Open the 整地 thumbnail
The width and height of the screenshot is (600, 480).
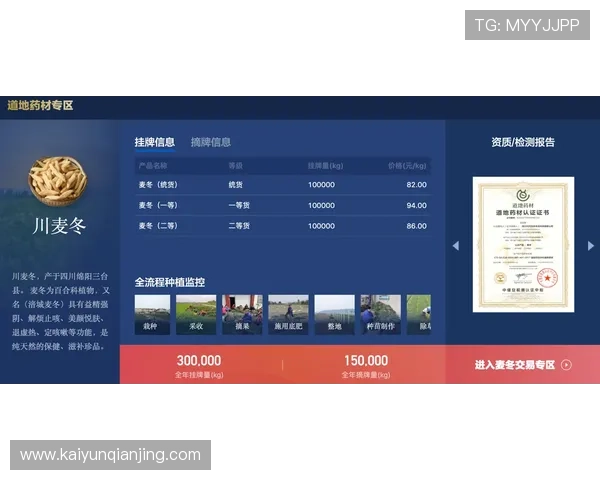[334, 315]
